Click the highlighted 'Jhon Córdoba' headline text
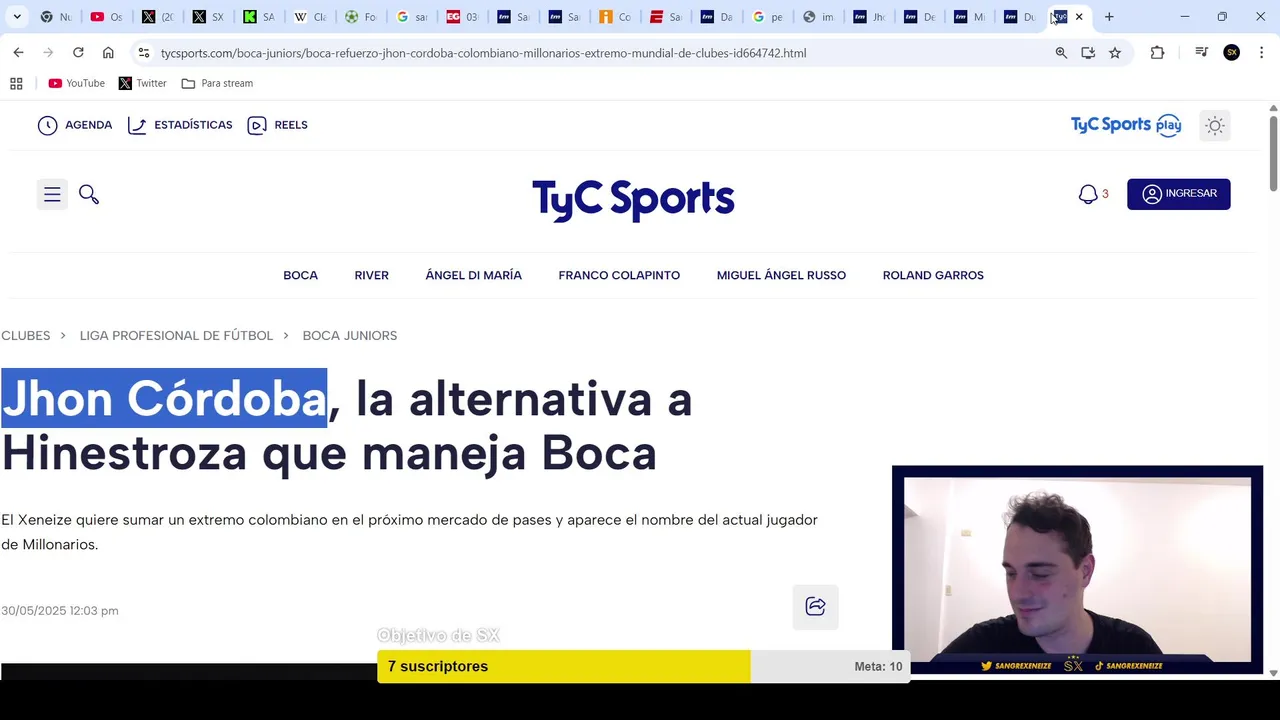Image resolution: width=1280 pixels, height=720 pixels. tap(164, 398)
